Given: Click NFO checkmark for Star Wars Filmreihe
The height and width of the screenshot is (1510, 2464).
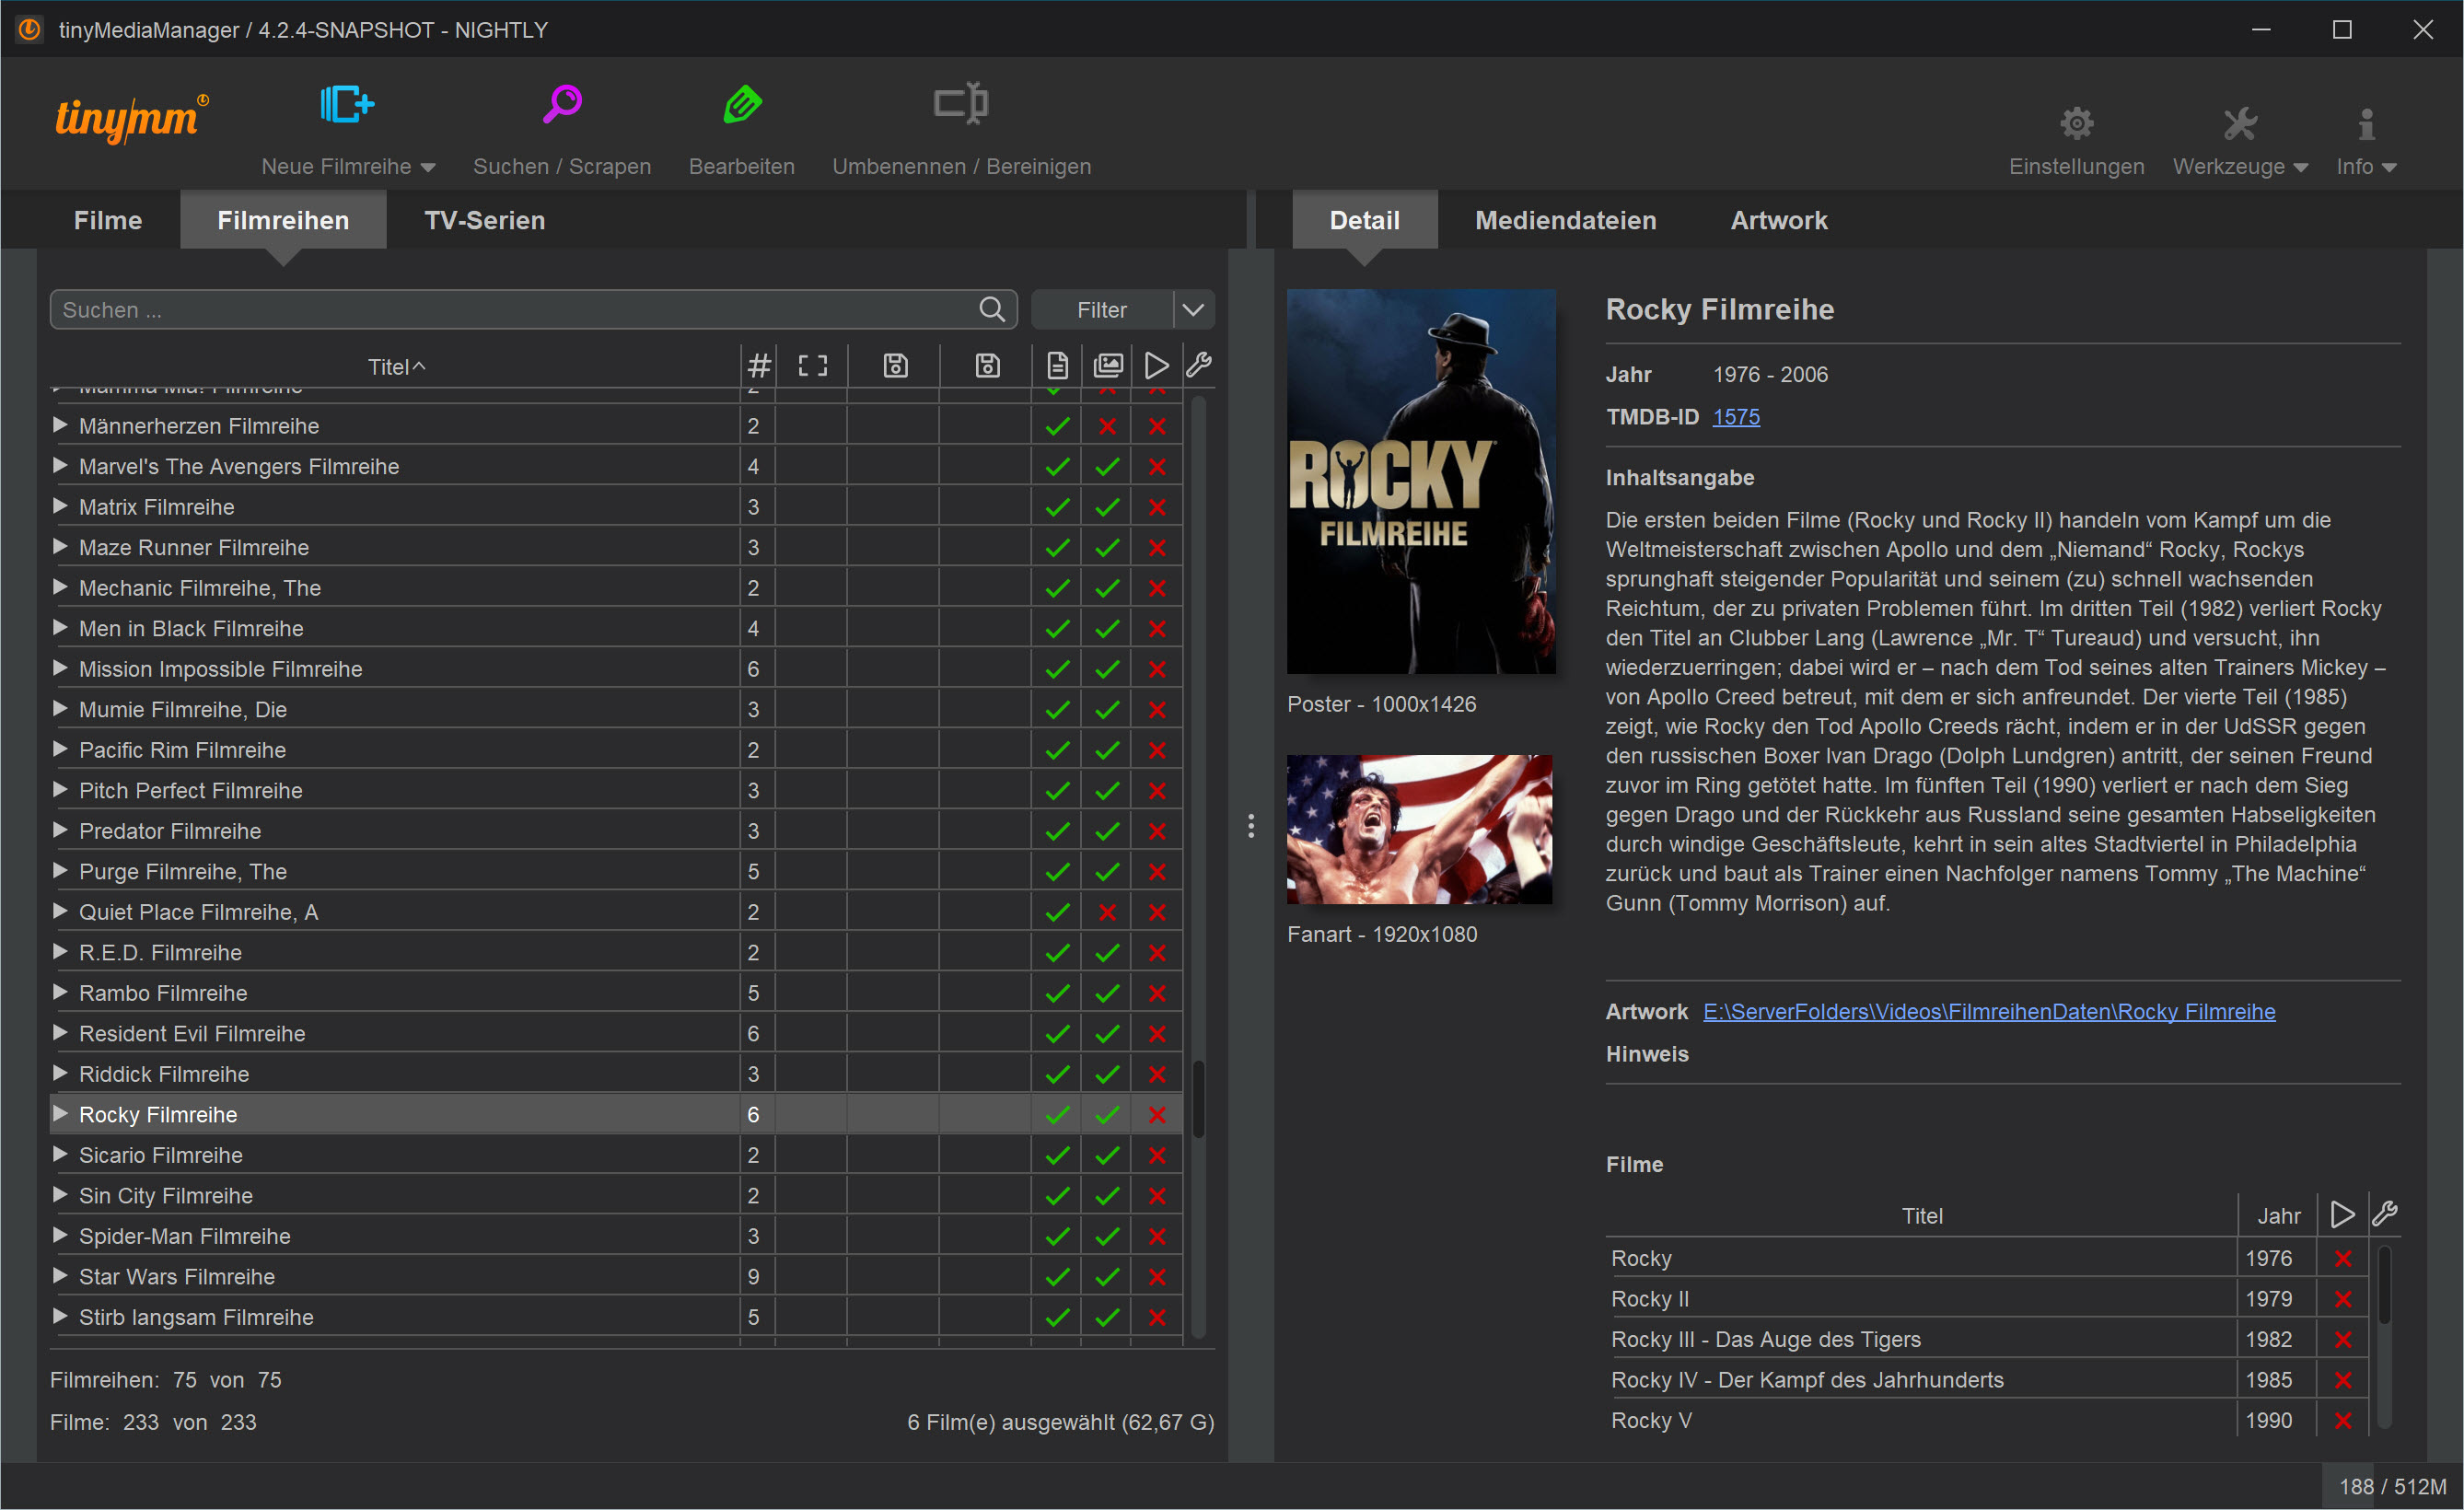Looking at the screenshot, I should (1057, 1277).
